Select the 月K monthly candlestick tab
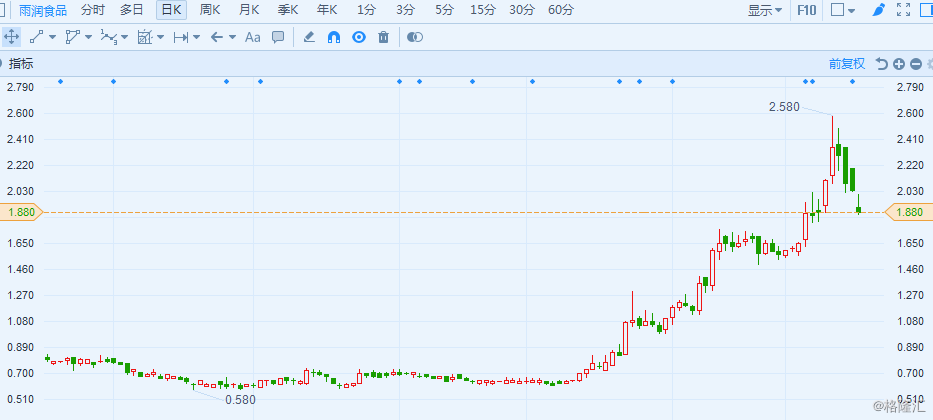Viewport: 933px width, 420px height. (249, 10)
